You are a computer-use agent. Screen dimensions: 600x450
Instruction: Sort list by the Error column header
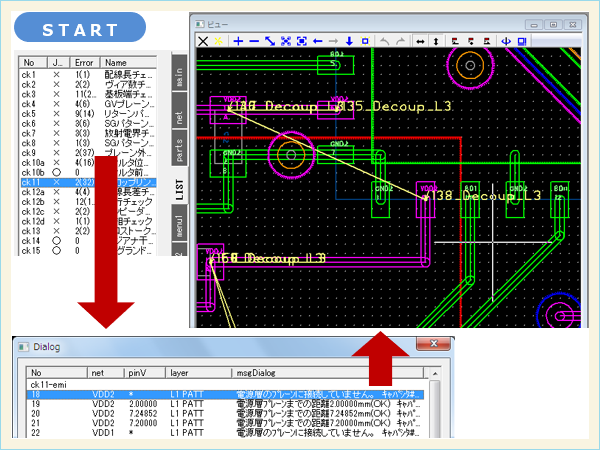(86, 62)
